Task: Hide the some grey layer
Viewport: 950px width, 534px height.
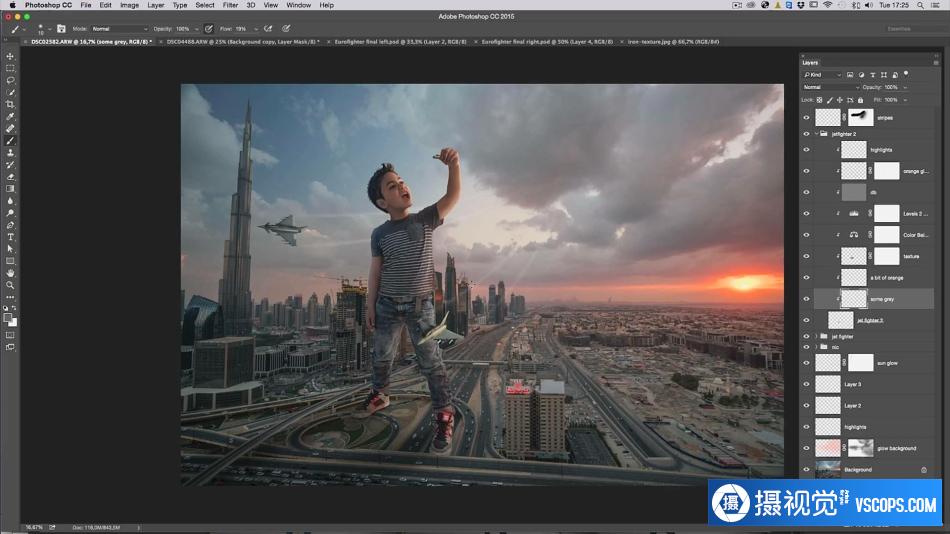Action: (x=806, y=299)
